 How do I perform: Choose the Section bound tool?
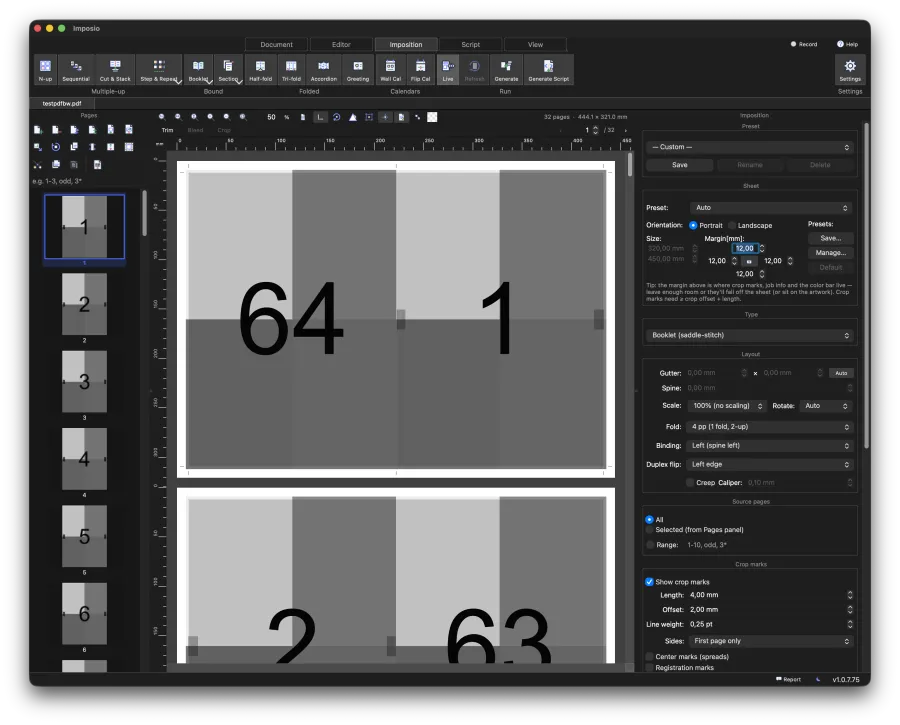point(228,70)
